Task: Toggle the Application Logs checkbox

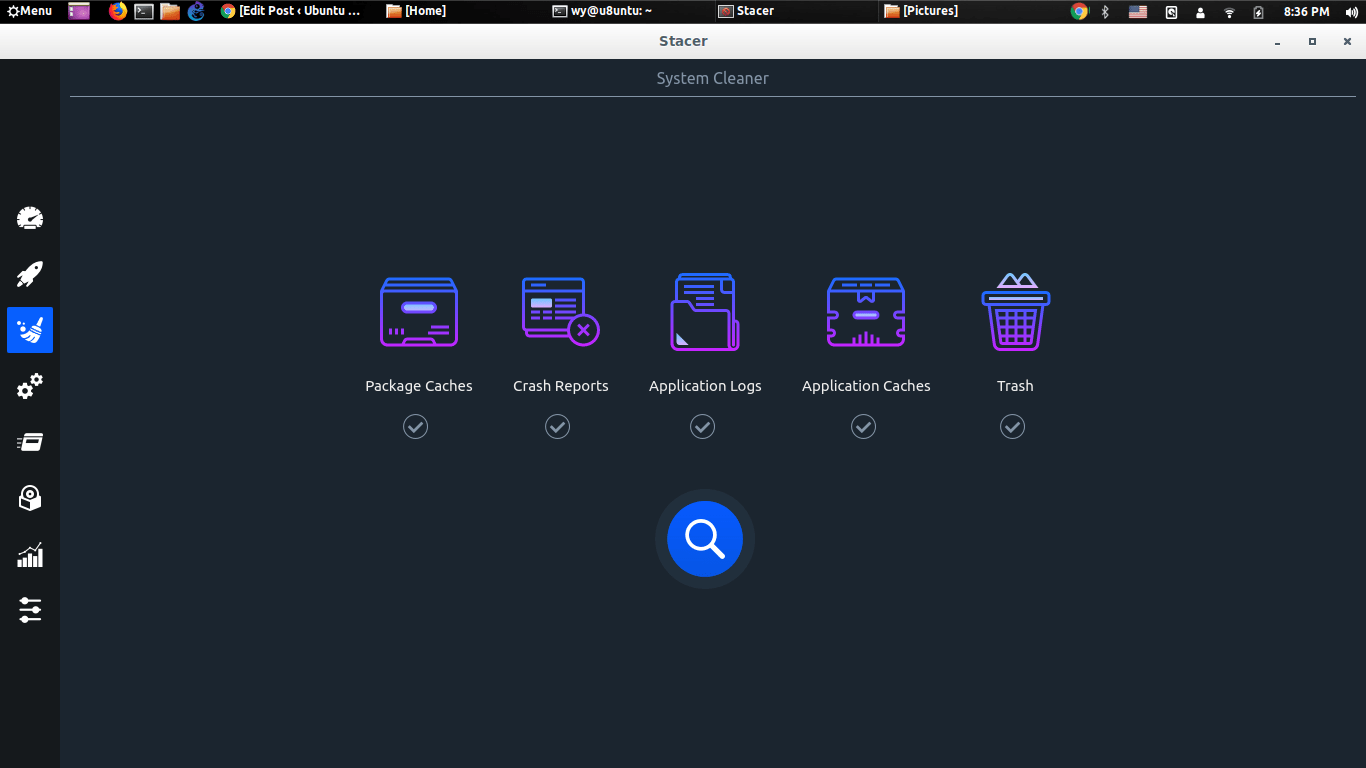Action: 702,427
